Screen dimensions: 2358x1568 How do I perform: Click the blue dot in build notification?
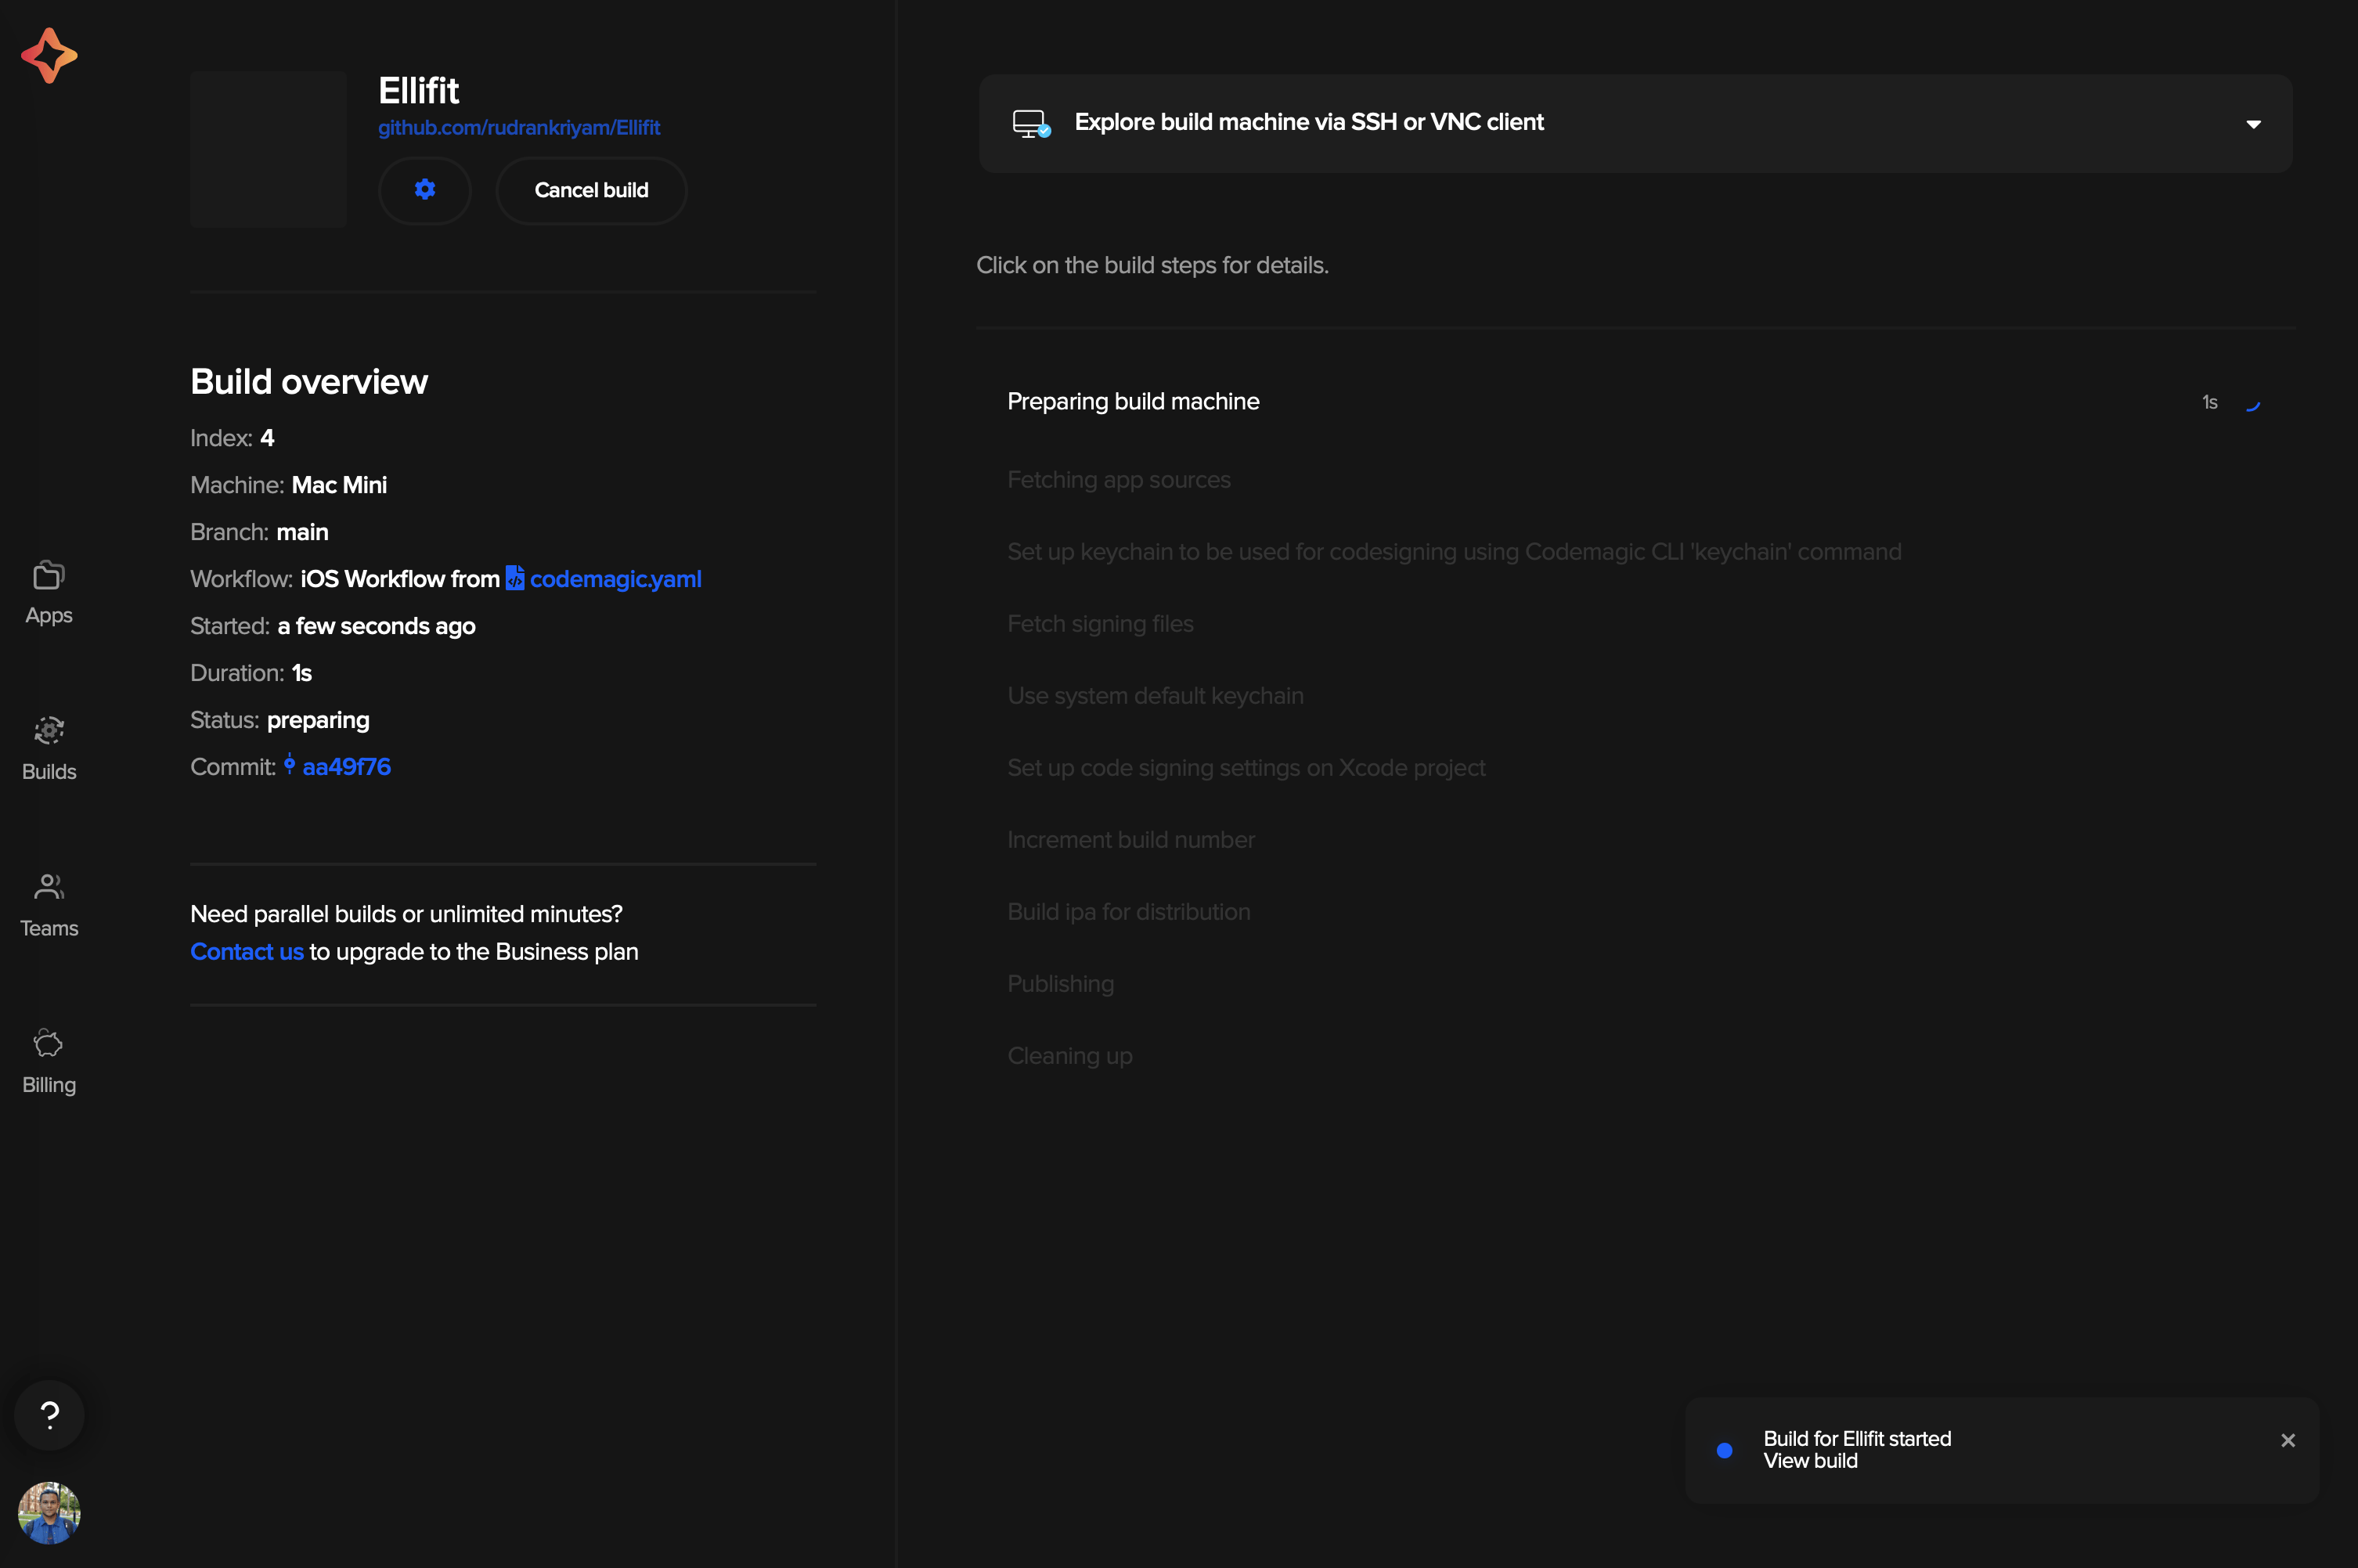coord(1724,1450)
